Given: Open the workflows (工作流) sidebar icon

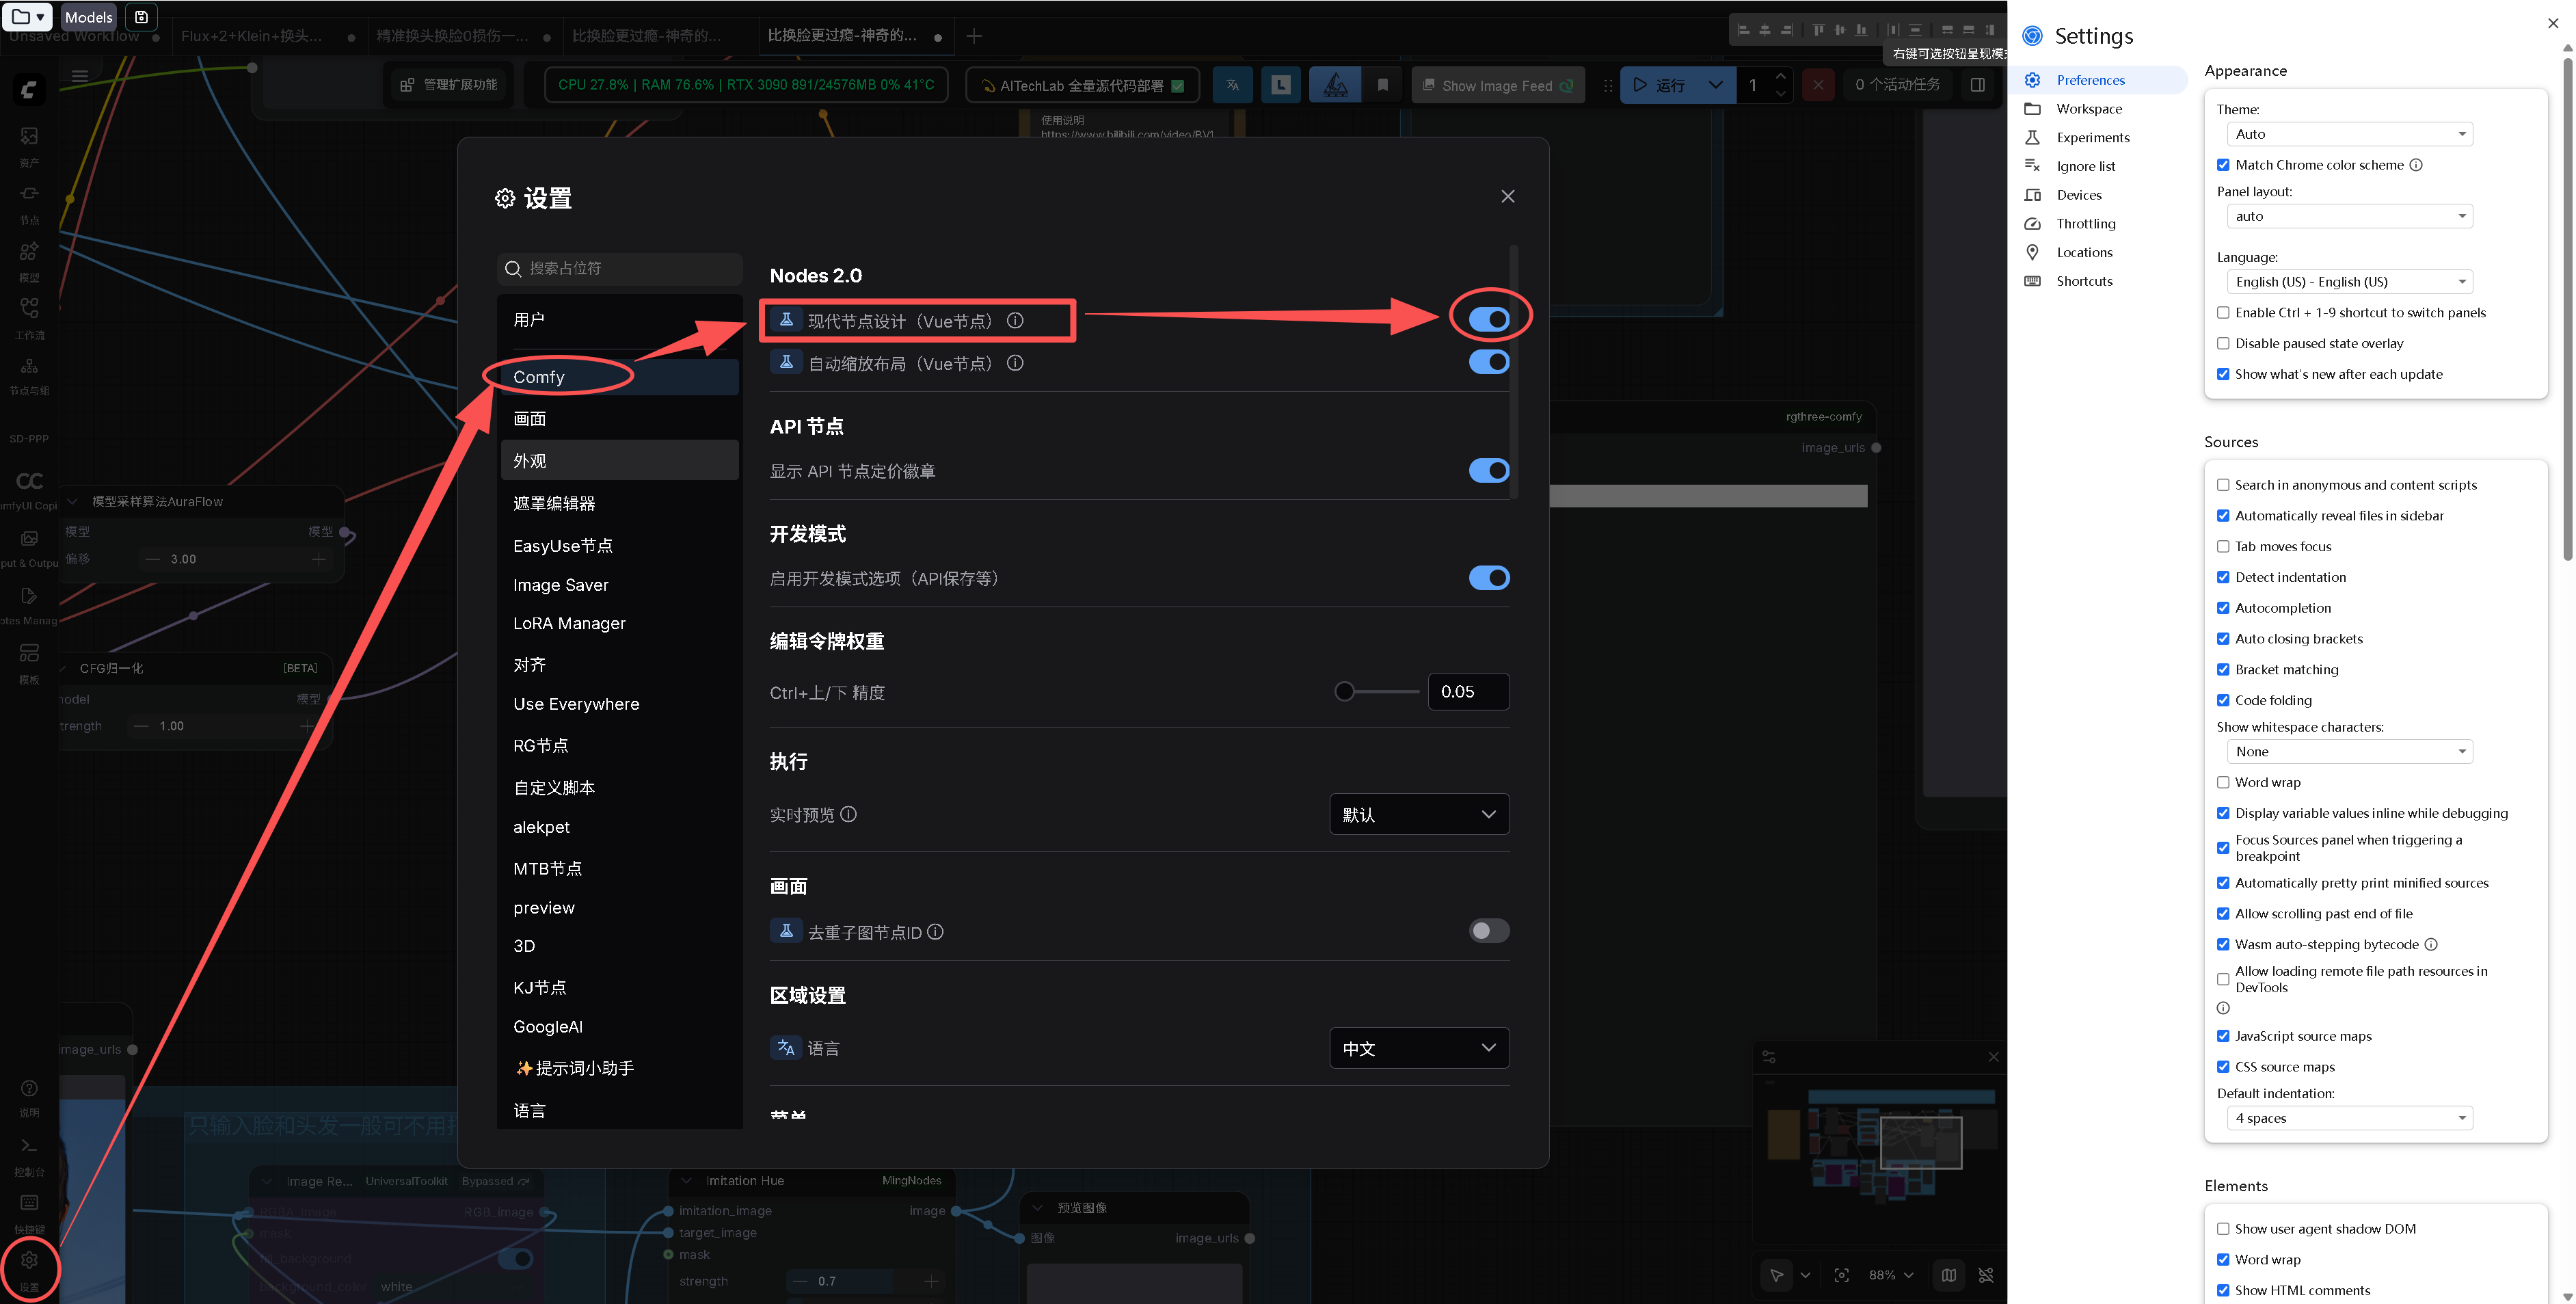Looking at the screenshot, I should [x=29, y=308].
